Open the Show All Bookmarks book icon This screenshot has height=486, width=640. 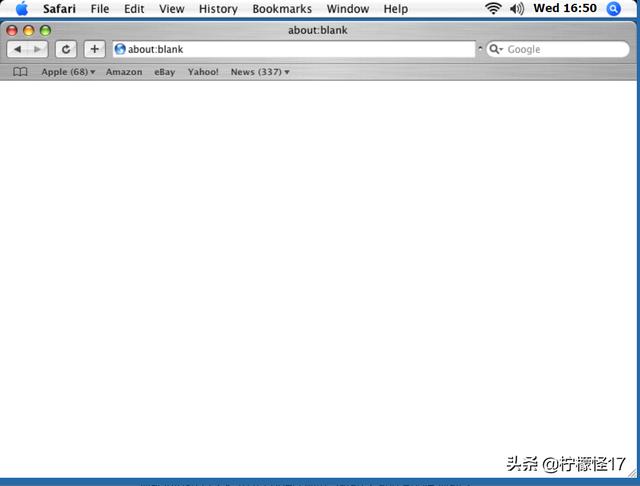20,72
